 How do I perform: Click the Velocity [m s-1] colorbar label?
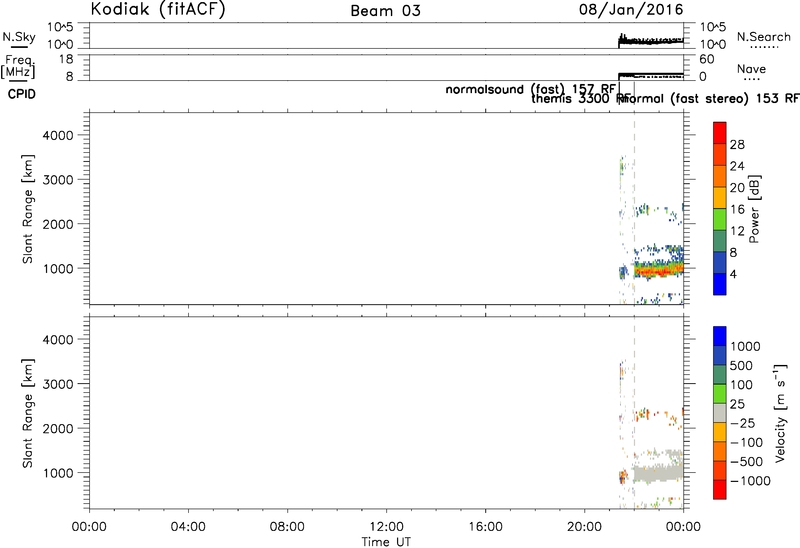780,414
